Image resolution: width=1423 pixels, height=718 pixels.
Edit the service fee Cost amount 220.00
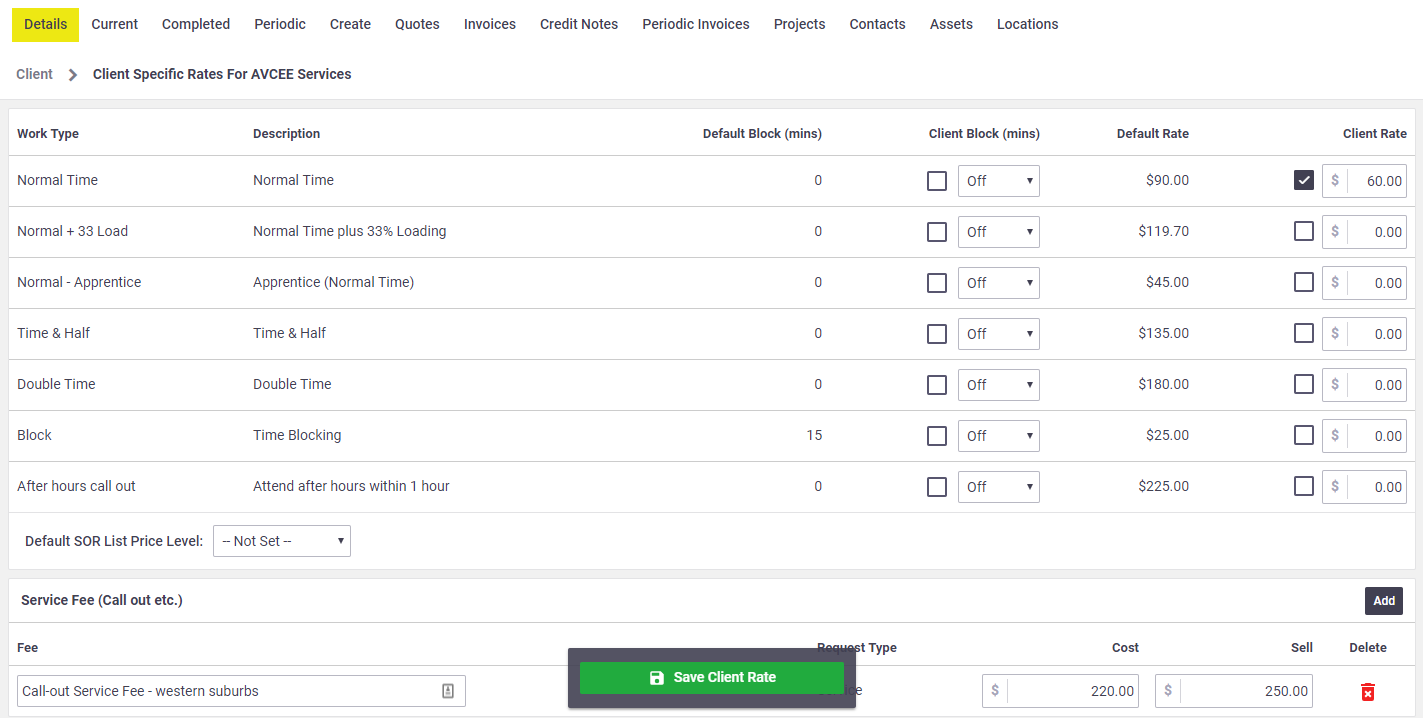(x=1060, y=691)
